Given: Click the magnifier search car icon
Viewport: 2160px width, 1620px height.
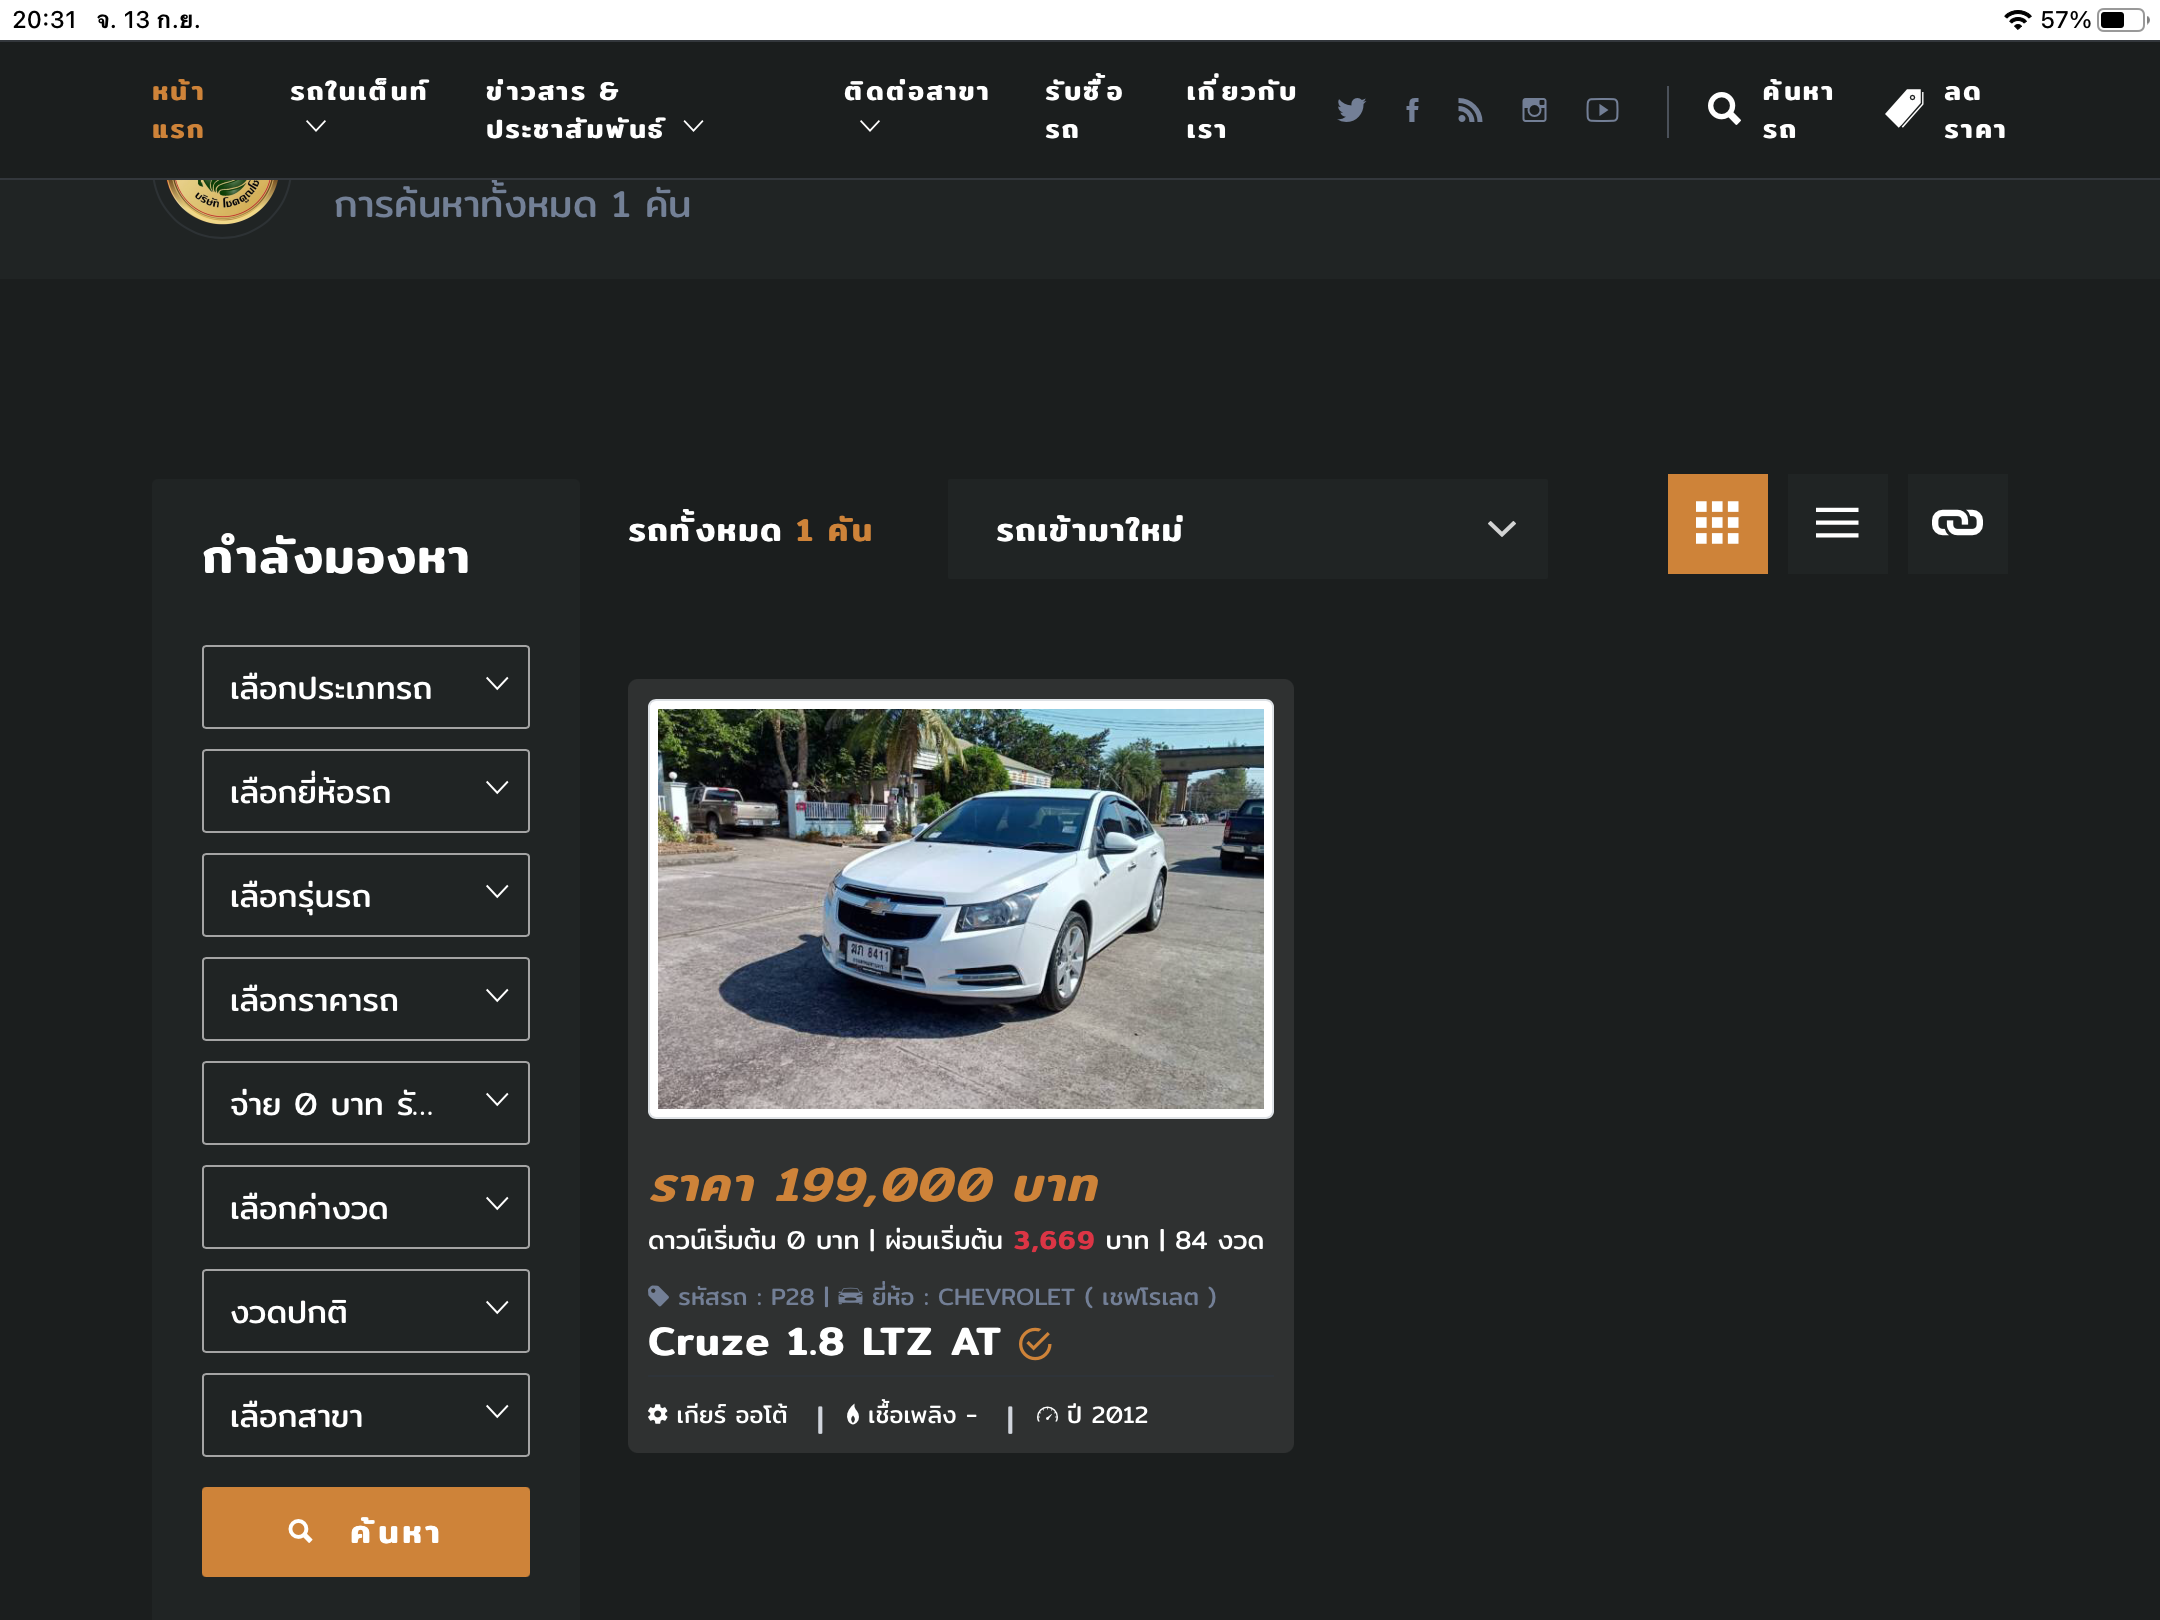Looking at the screenshot, I should (1724, 109).
